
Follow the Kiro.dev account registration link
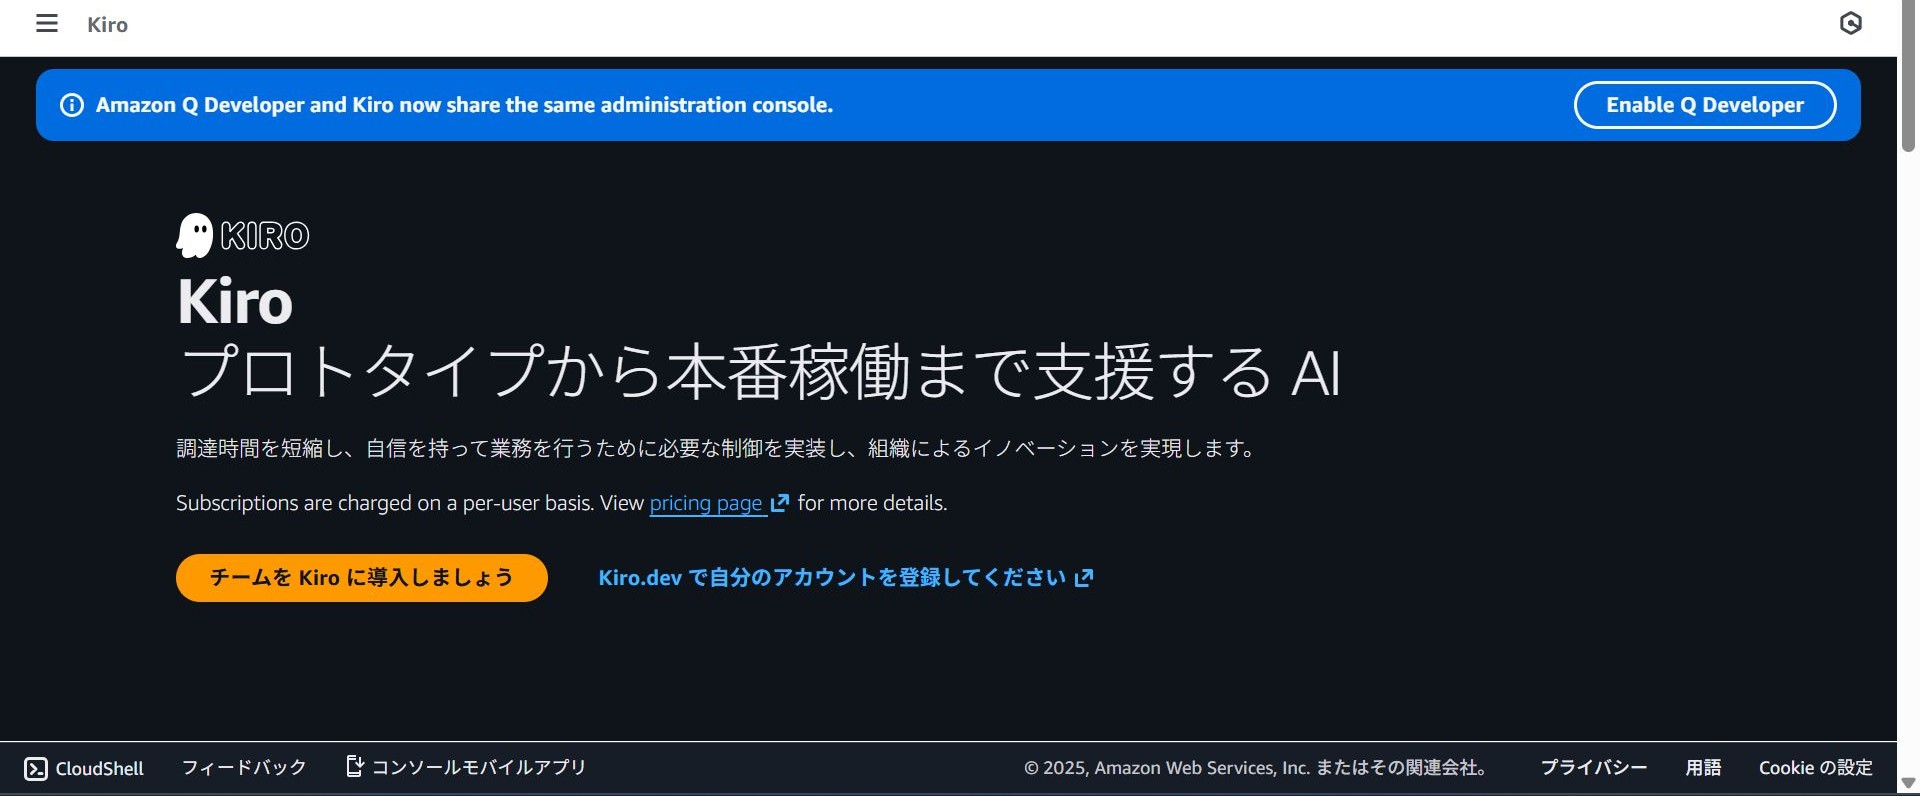coord(832,578)
